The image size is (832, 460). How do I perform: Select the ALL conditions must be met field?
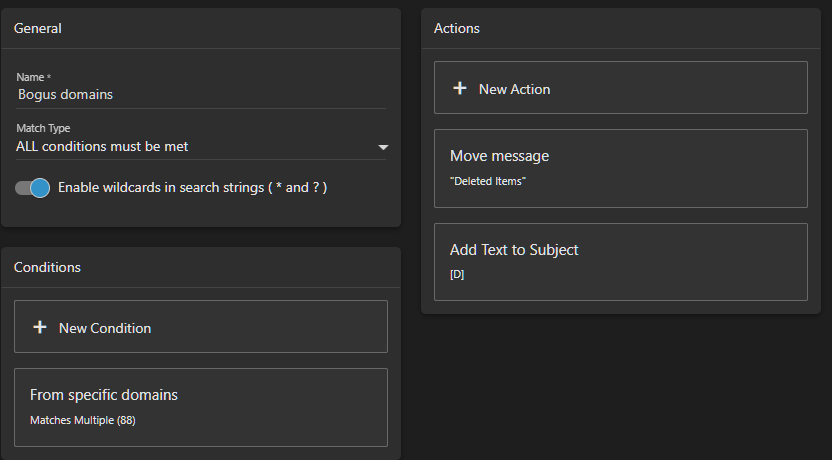(201, 146)
